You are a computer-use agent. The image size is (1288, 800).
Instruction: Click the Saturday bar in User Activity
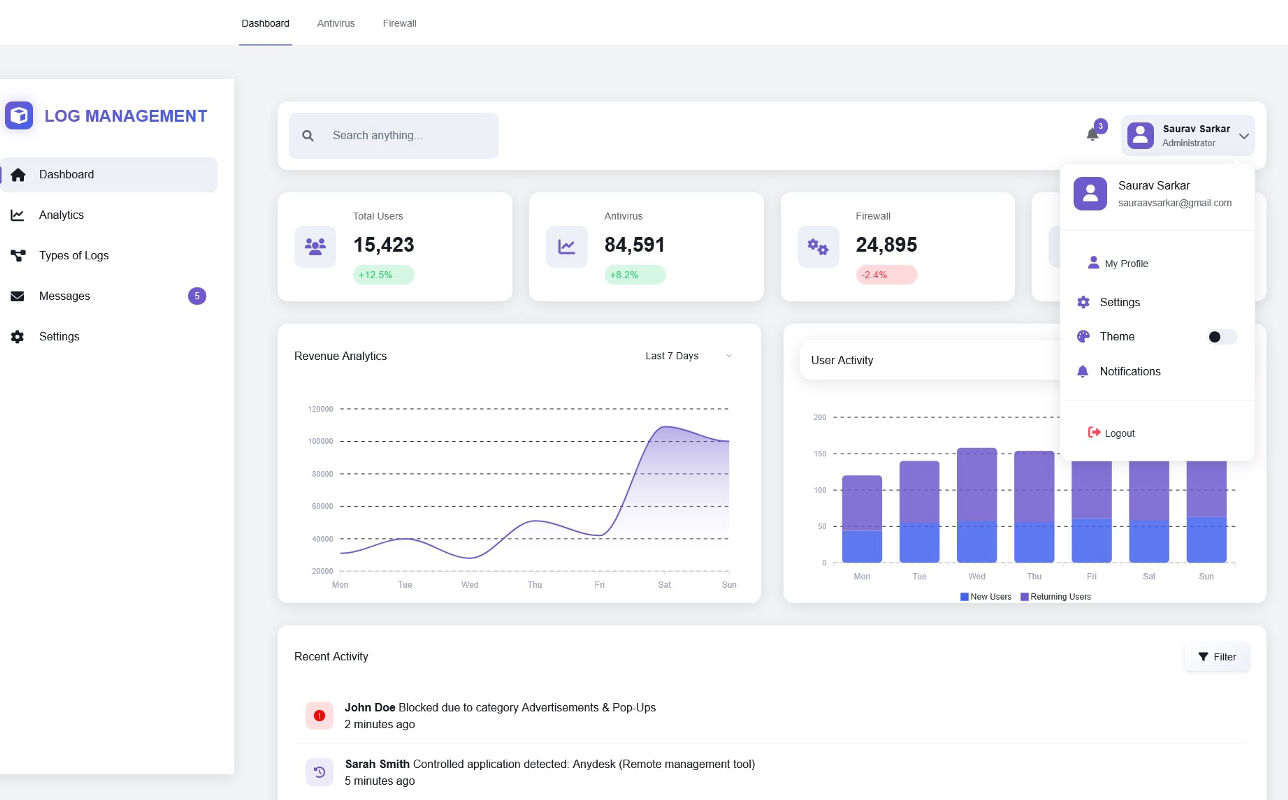(1149, 510)
